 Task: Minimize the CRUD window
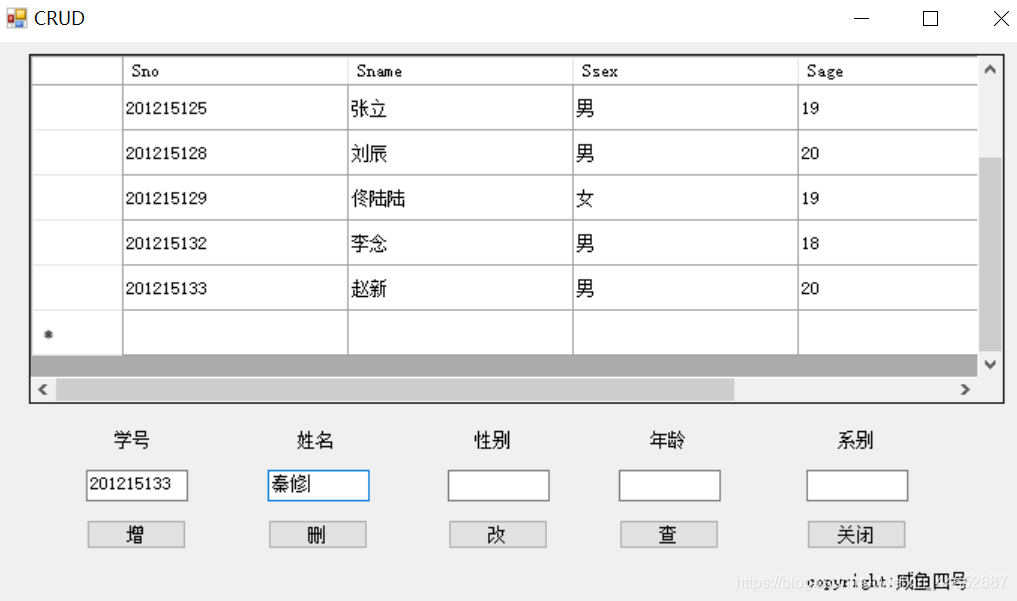(x=861, y=18)
